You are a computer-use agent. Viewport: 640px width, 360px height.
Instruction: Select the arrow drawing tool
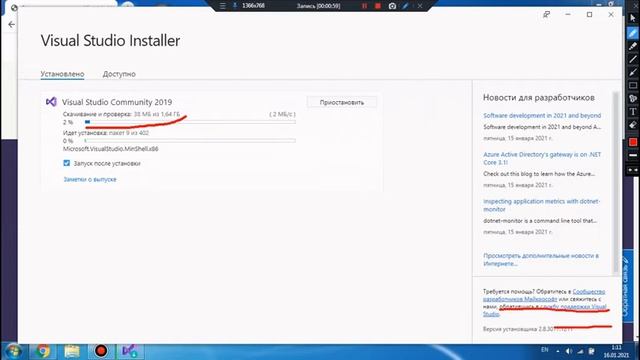633,73
